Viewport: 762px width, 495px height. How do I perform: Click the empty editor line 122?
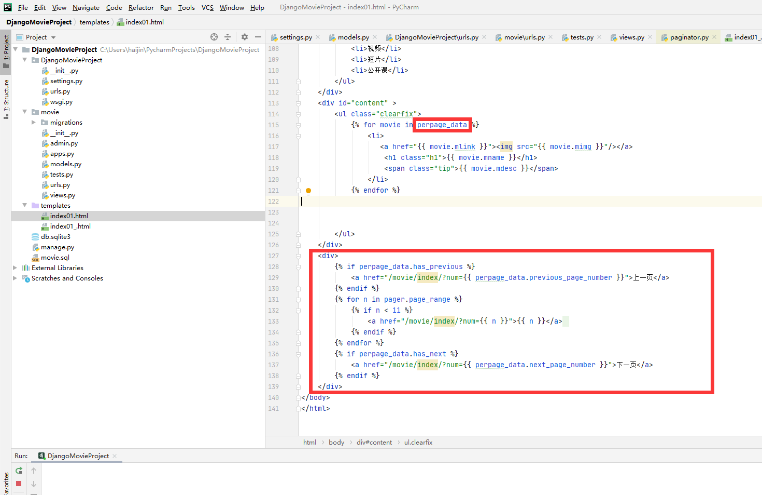[530, 201]
